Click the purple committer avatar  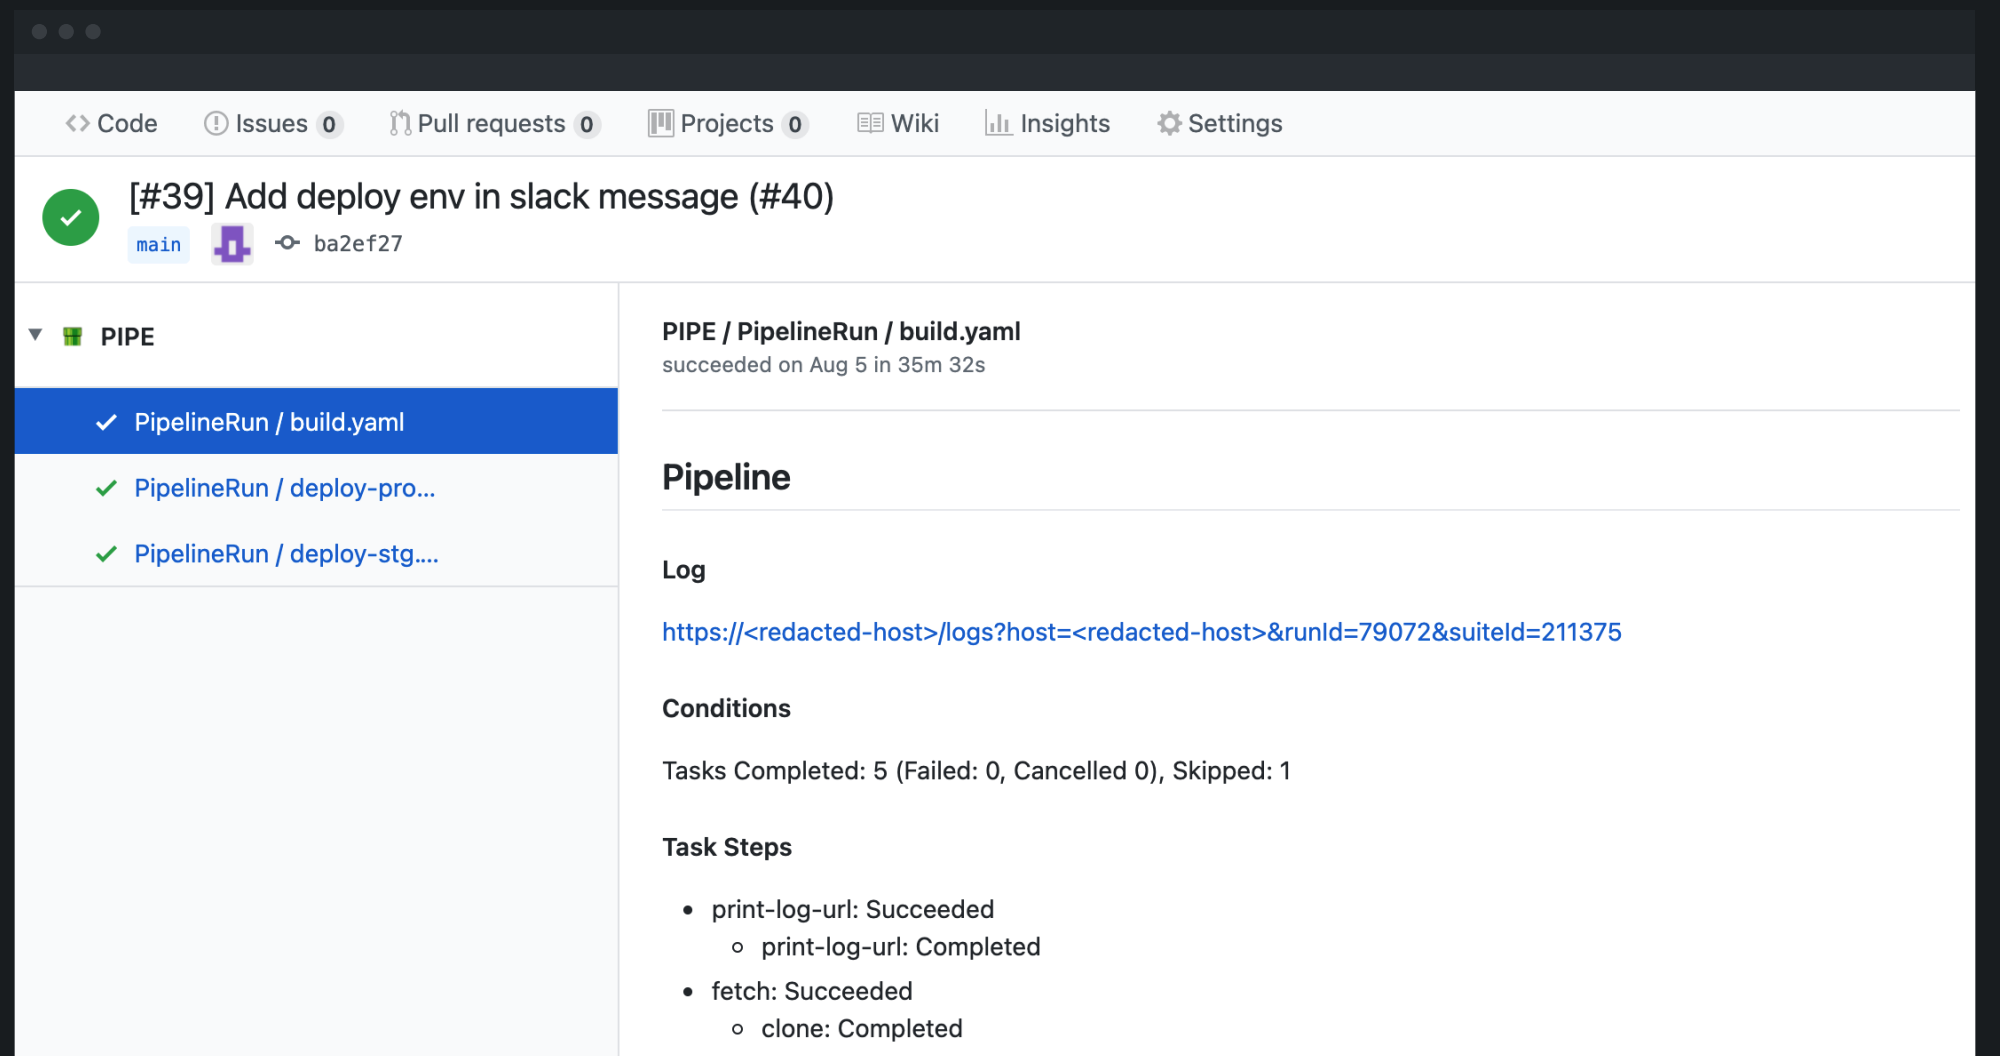232,244
